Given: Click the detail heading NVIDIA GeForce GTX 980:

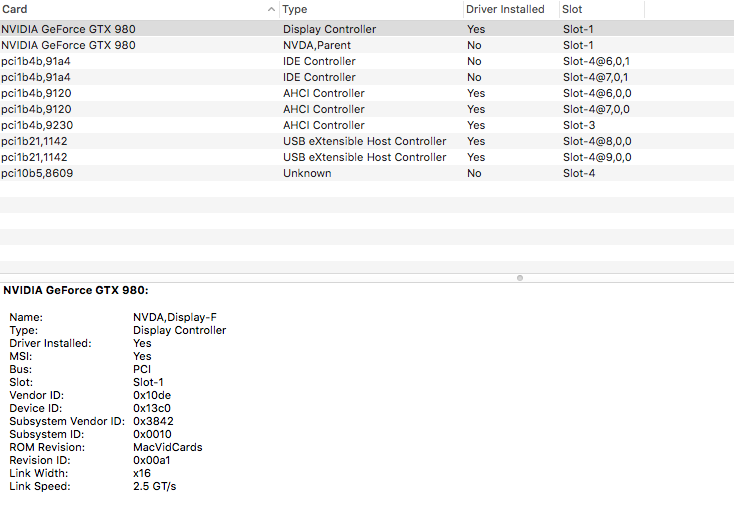Looking at the screenshot, I should point(76,290).
